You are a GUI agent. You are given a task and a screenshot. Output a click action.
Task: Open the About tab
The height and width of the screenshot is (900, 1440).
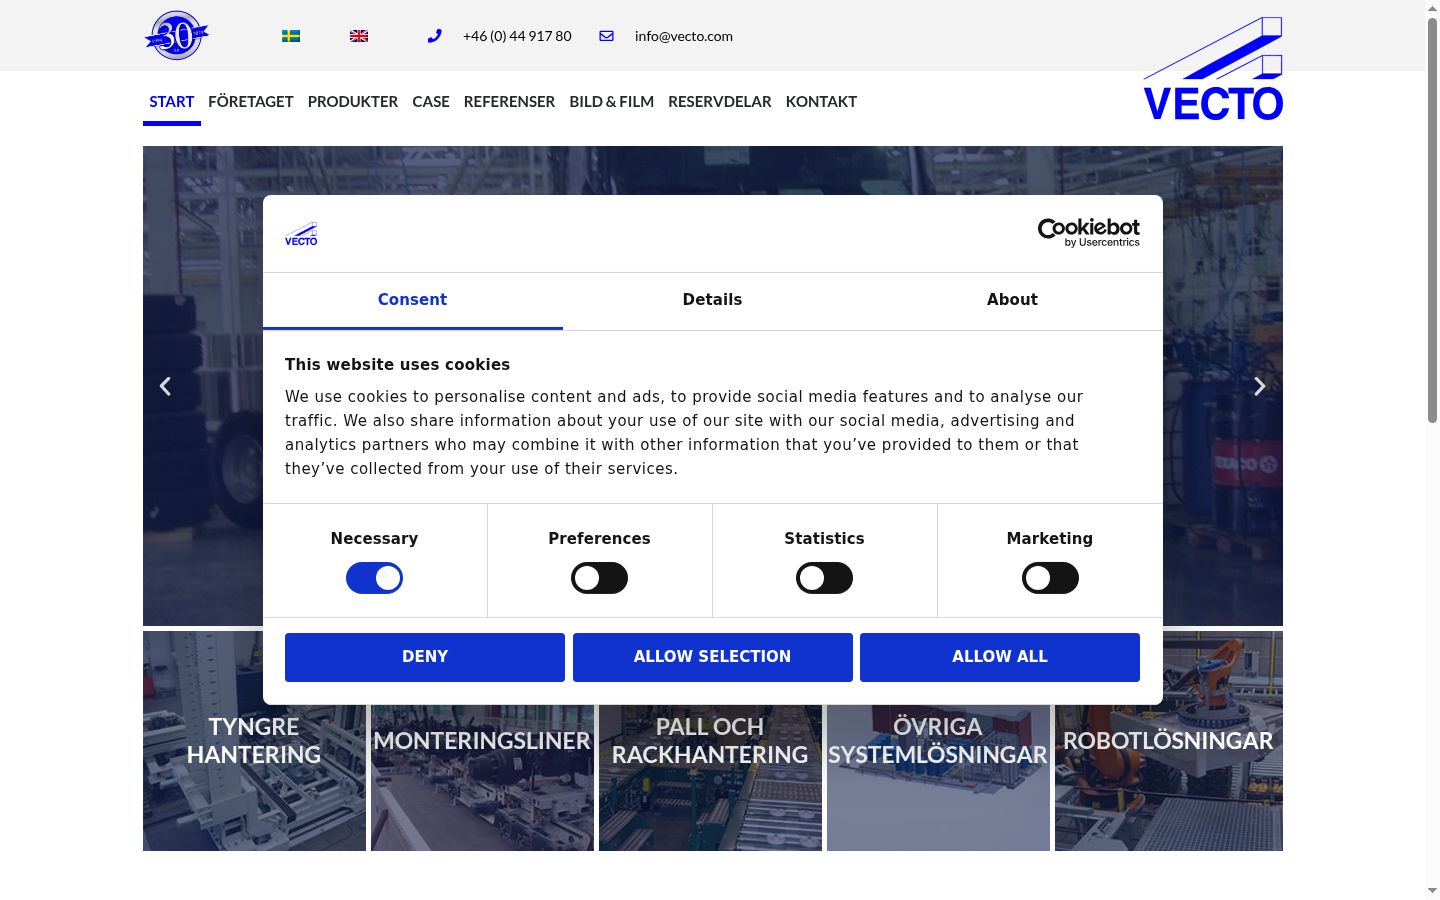tap(1012, 300)
